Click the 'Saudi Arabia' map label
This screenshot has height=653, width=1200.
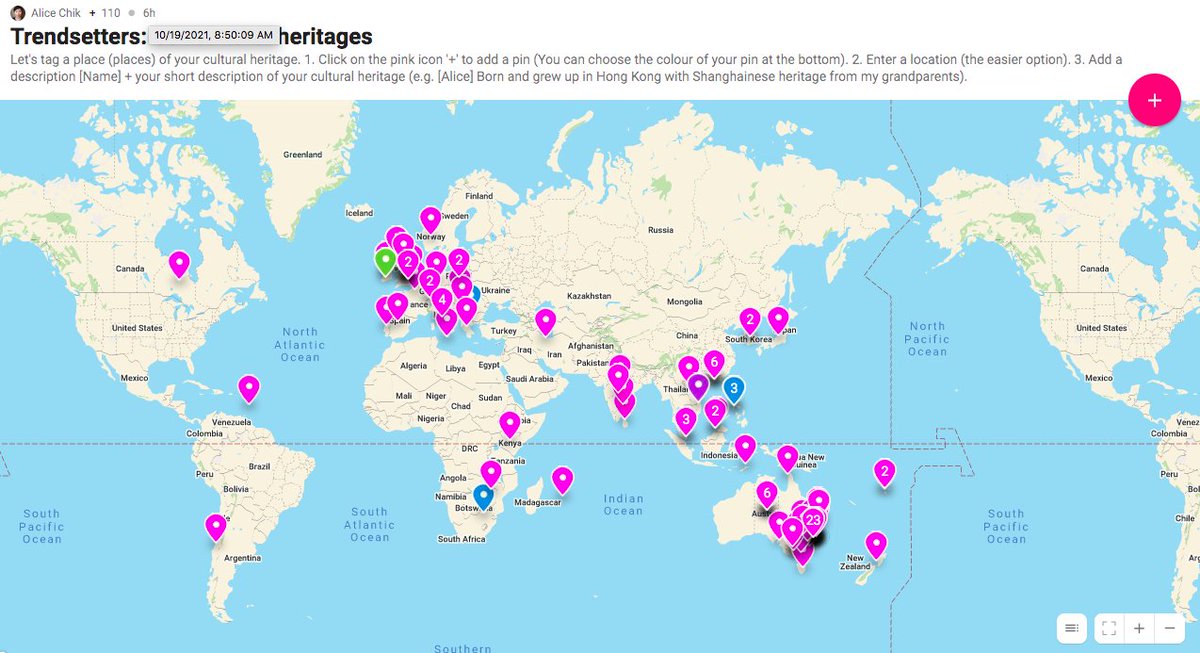pos(529,379)
